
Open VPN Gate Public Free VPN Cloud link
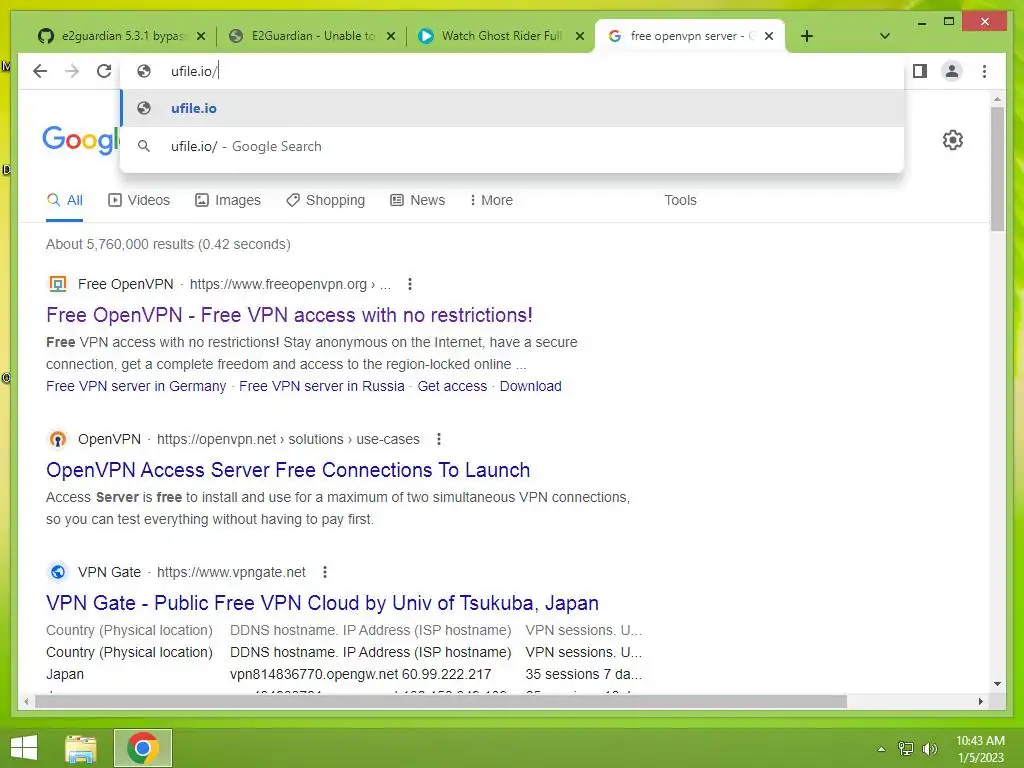pos(323,603)
